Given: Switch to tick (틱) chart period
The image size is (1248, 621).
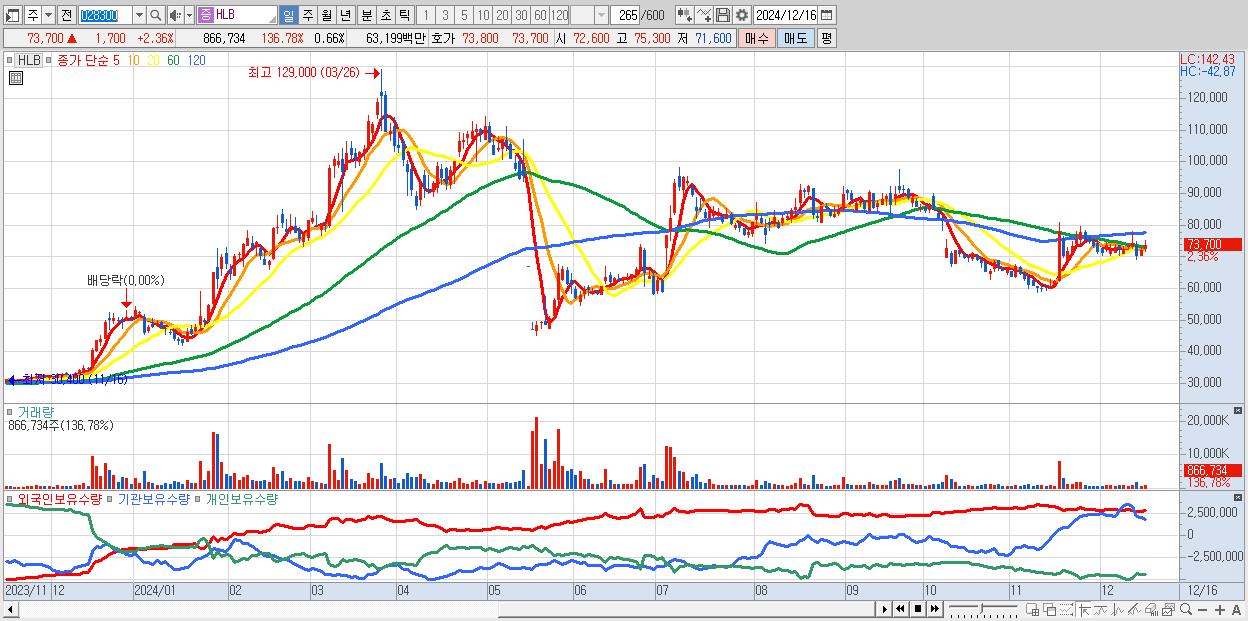Looking at the screenshot, I should pos(403,15).
